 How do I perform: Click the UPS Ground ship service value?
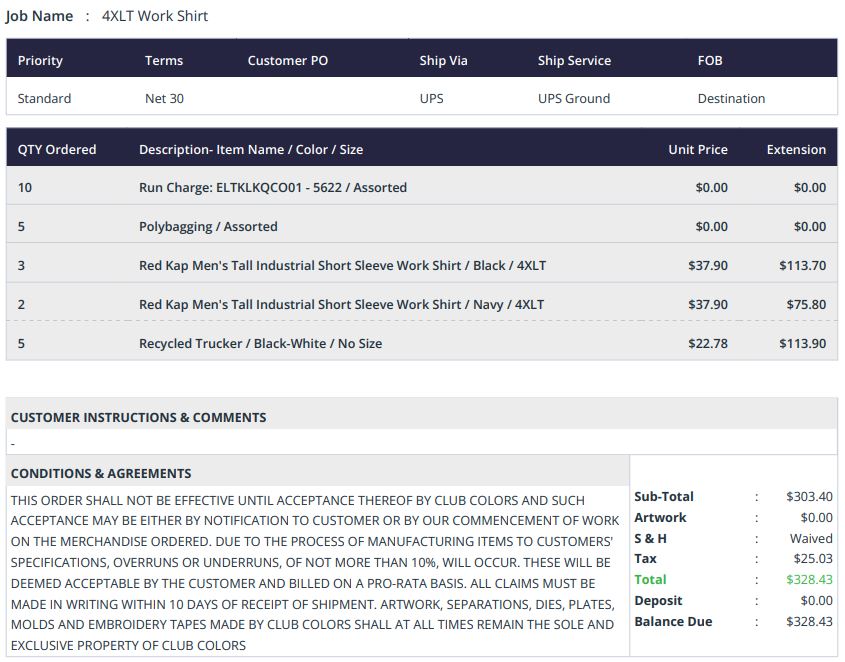[573, 99]
